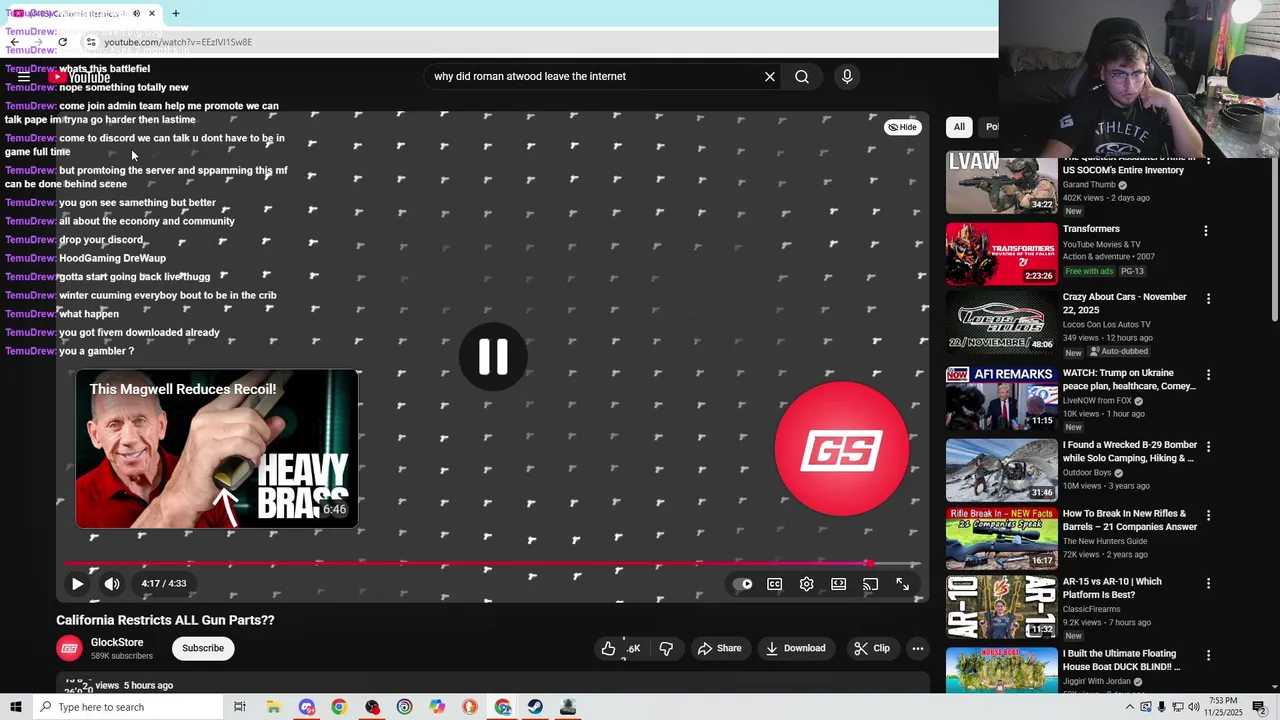
Task: Open the Windows Start menu
Action: (x=15, y=707)
